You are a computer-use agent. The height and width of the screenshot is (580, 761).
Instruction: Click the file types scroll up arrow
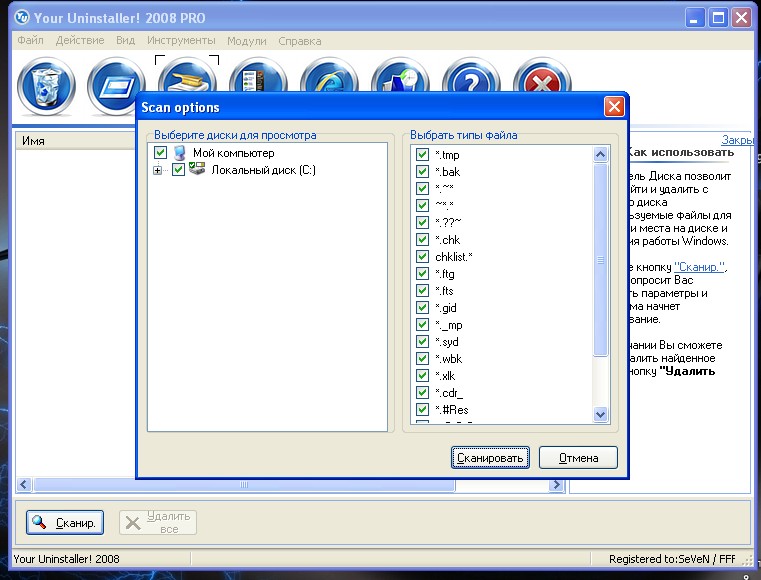tap(600, 155)
